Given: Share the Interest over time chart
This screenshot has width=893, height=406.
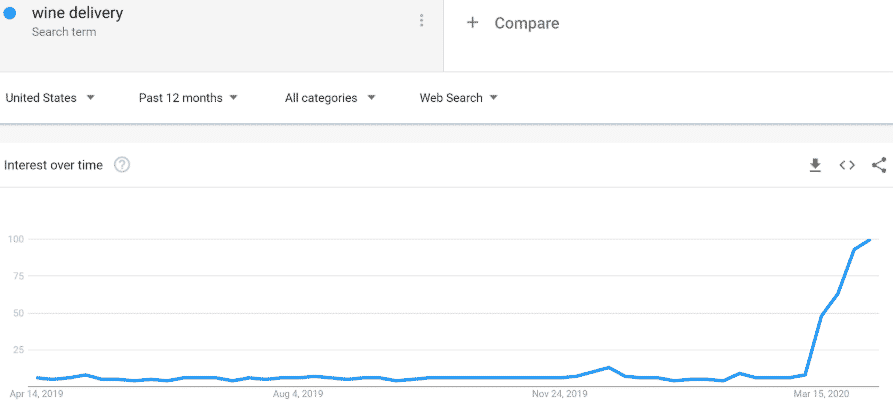Looking at the screenshot, I should [x=879, y=165].
